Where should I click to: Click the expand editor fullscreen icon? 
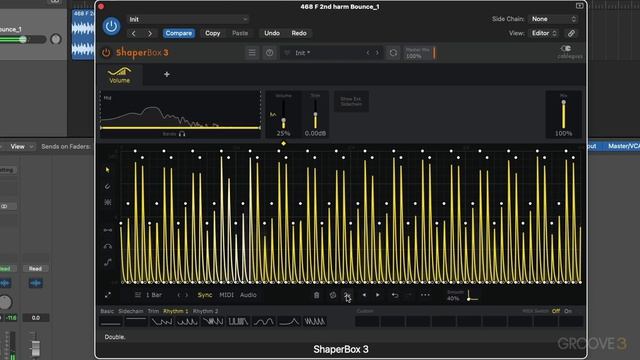pyautogui.click(x=108, y=295)
